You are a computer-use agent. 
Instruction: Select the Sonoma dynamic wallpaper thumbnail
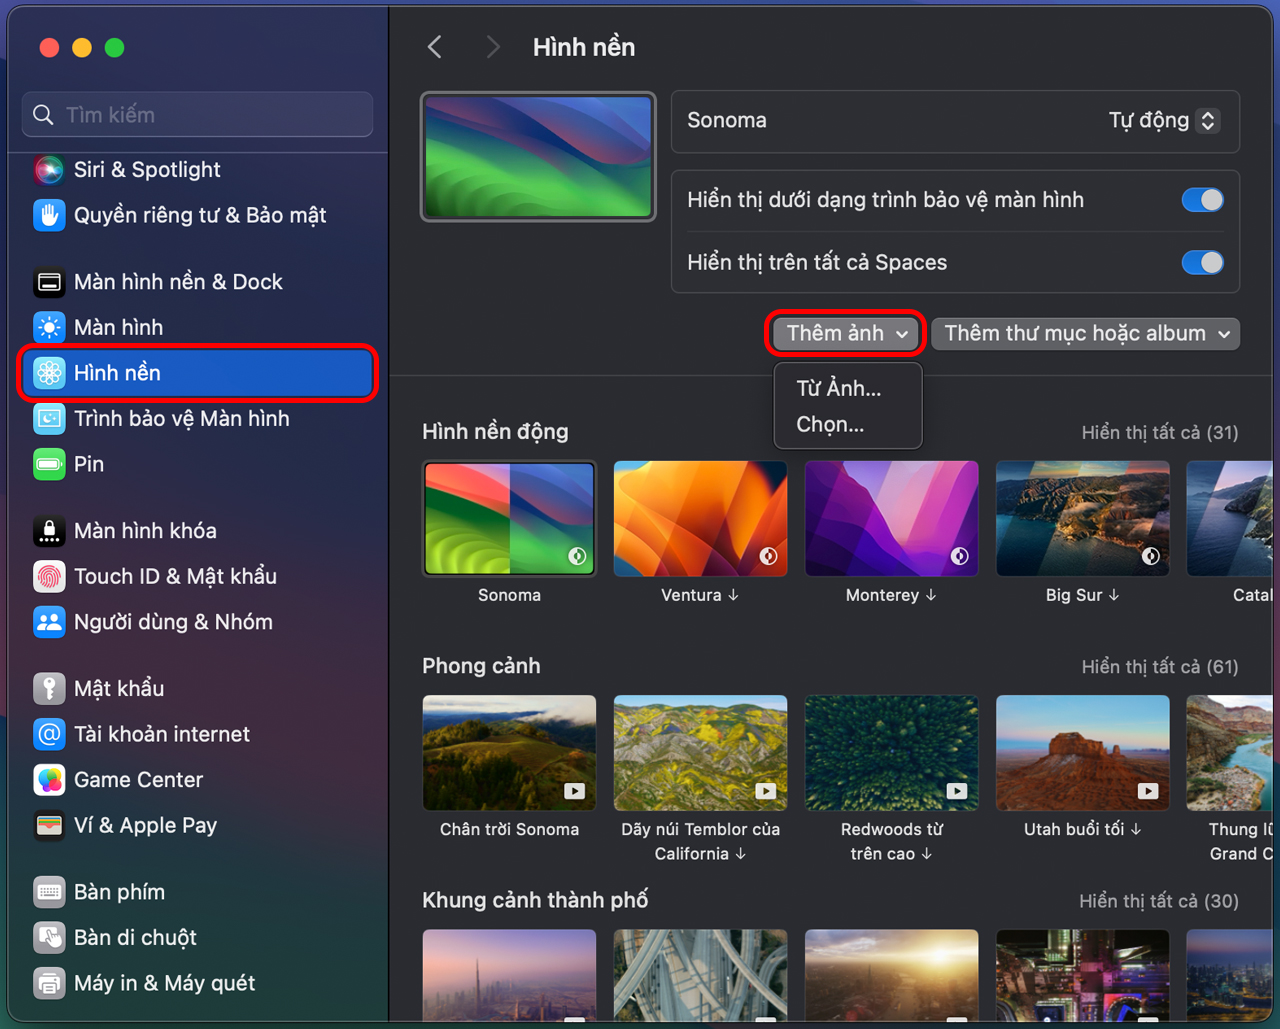point(510,519)
